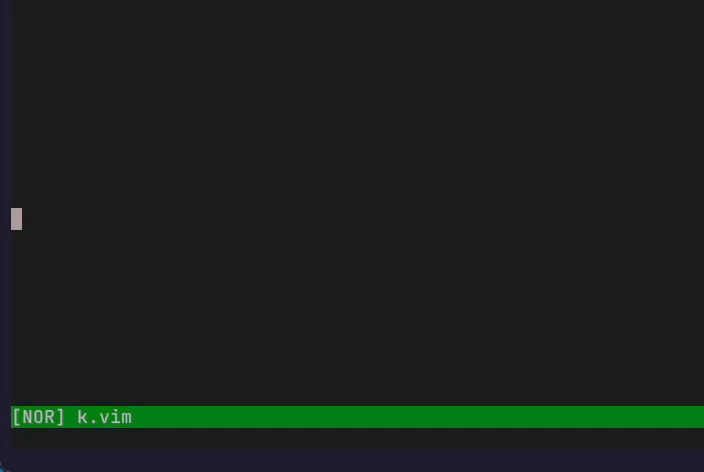This screenshot has height=472, width=704.
Task: Click the empty green status line area
Action: tap(418, 417)
